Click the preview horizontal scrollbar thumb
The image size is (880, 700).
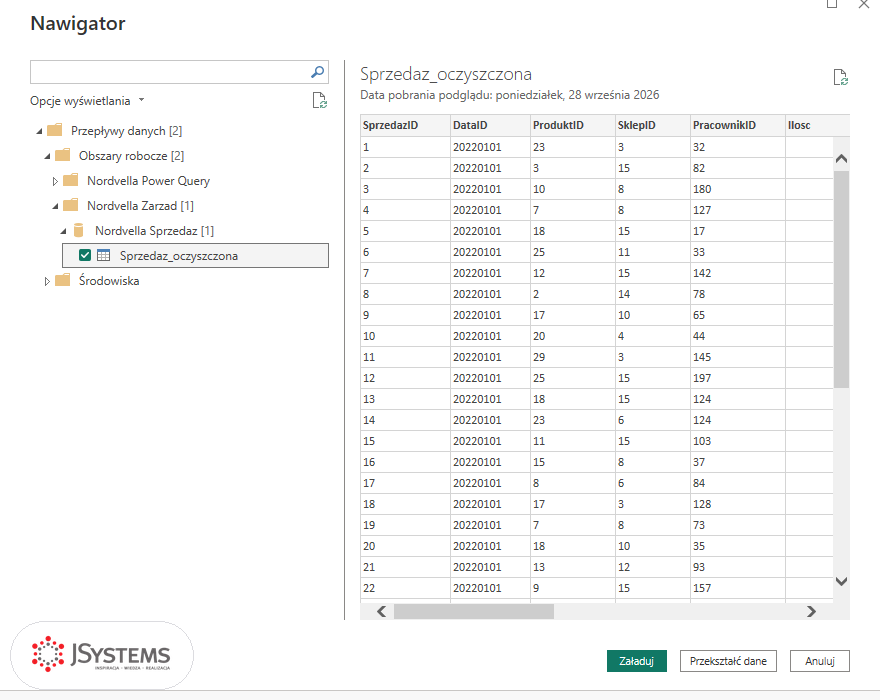click(x=474, y=611)
